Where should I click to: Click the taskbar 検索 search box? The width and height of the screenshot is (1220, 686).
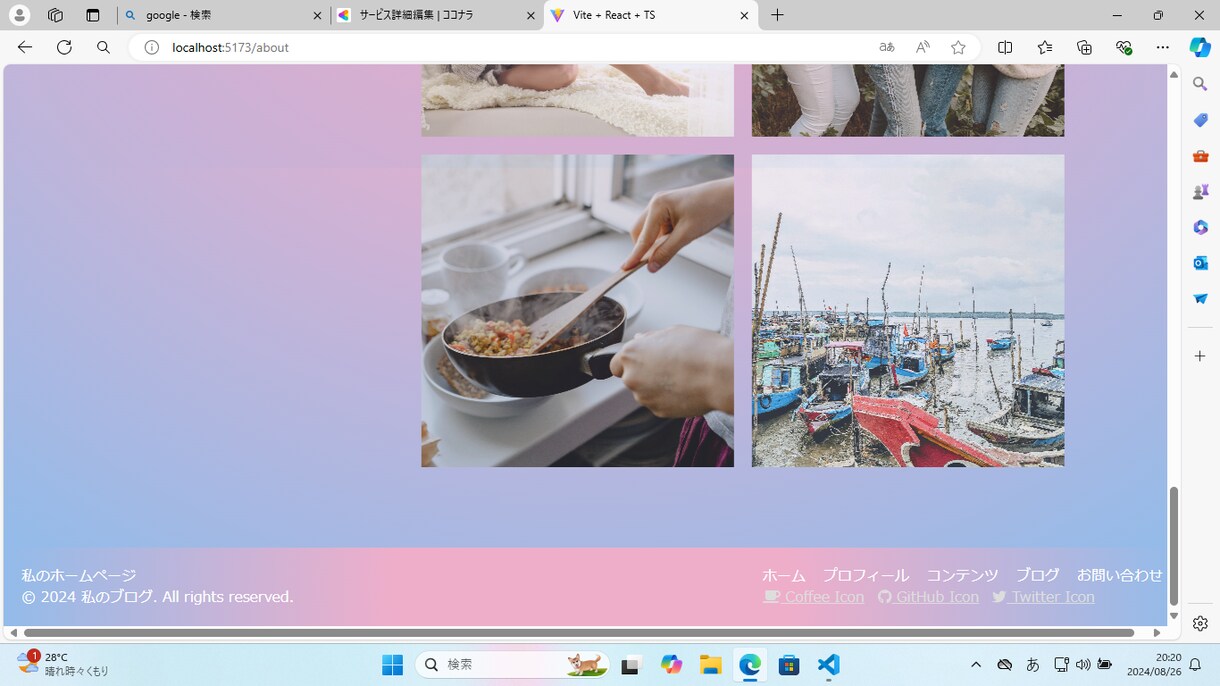pyautogui.click(x=512, y=665)
